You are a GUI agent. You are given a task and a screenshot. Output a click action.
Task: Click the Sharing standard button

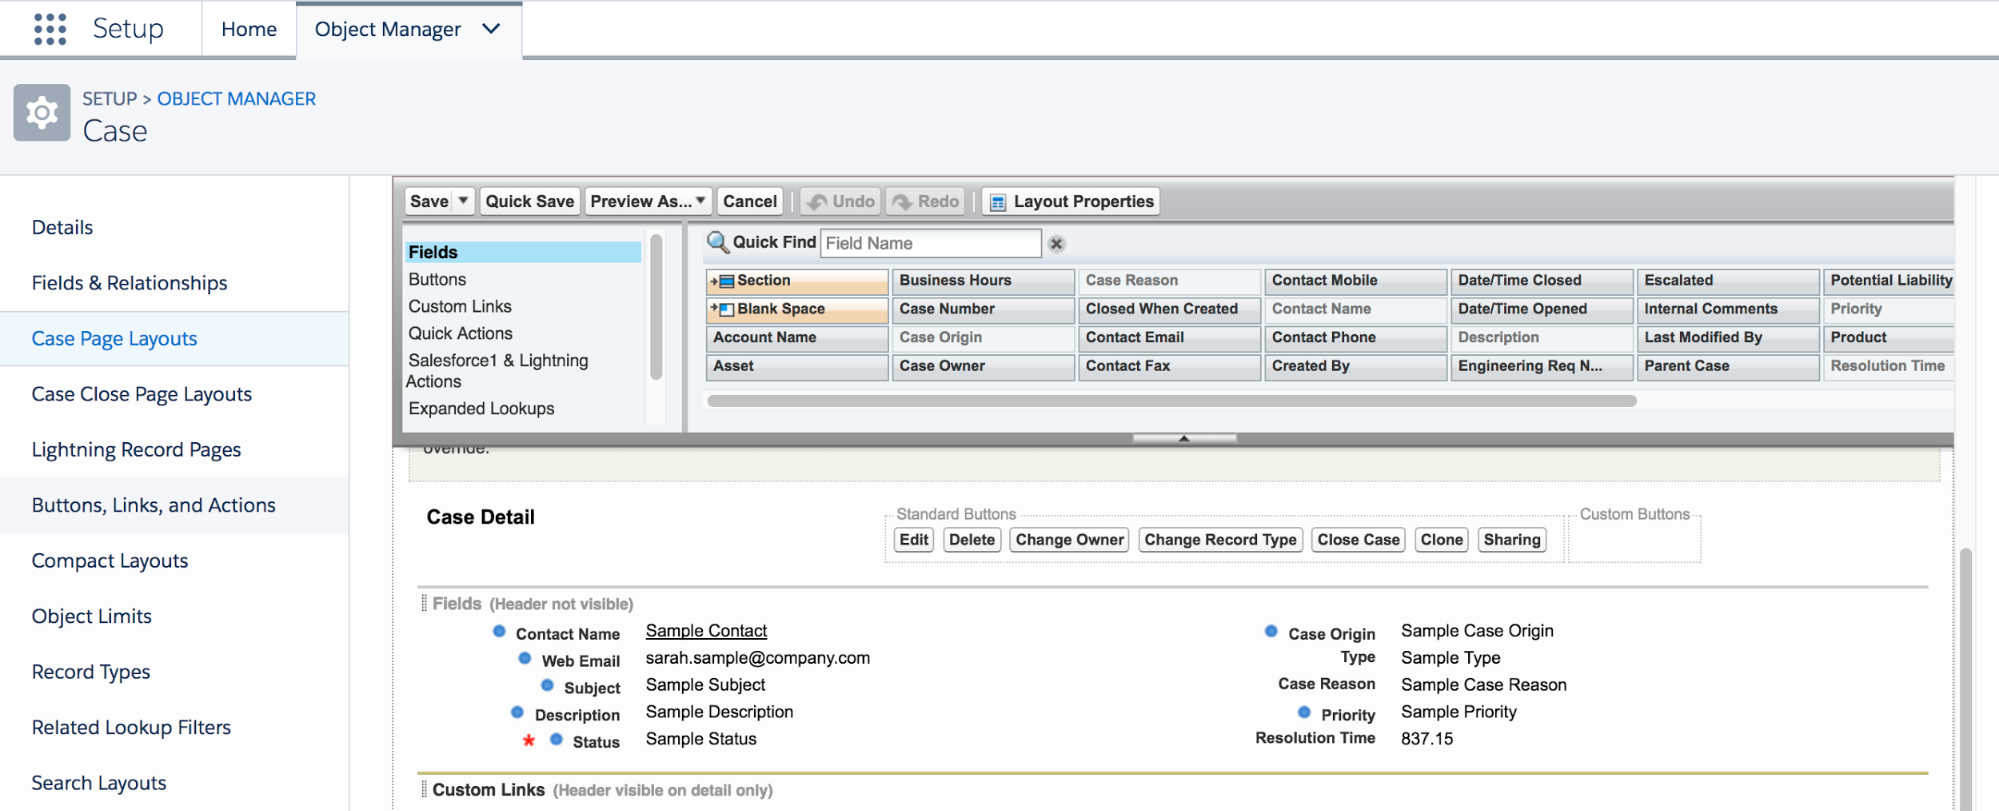(x=1512, y=540)
